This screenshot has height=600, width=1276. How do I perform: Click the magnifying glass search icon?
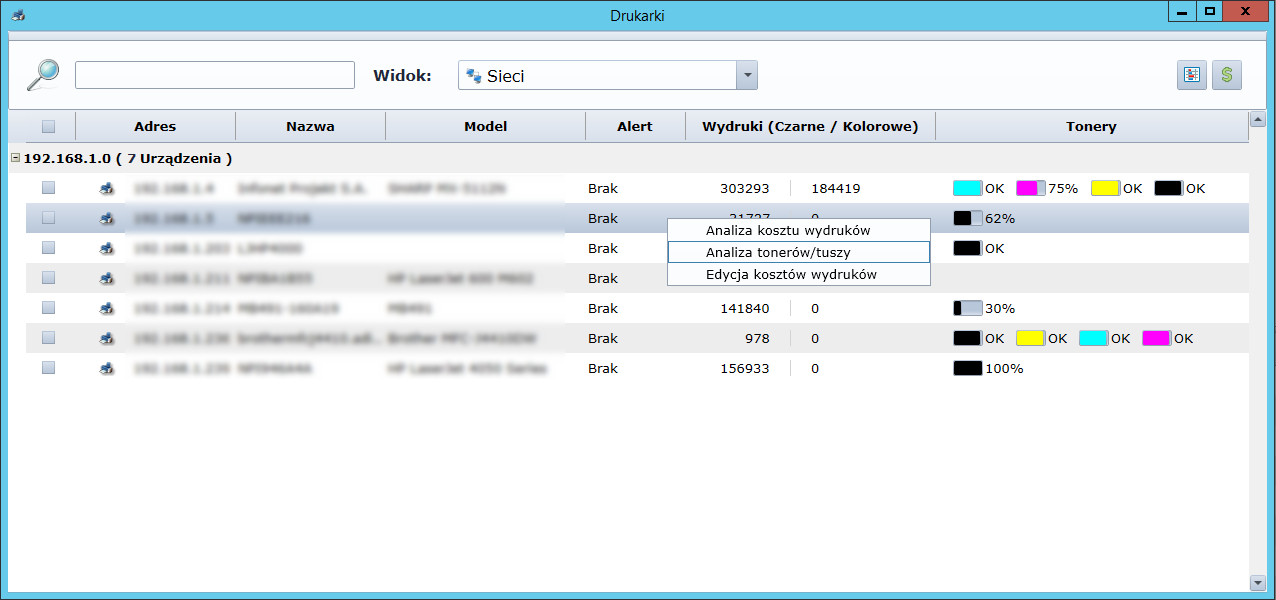click(42, 75)
